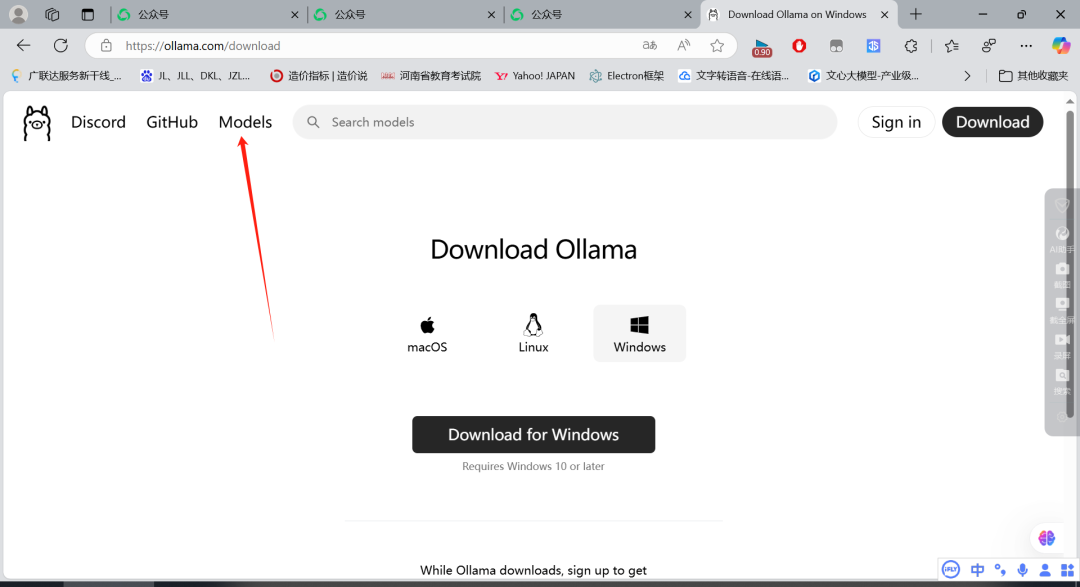Open the Discord link
This screenshot has width=1080, height=587.
(98, 122)
